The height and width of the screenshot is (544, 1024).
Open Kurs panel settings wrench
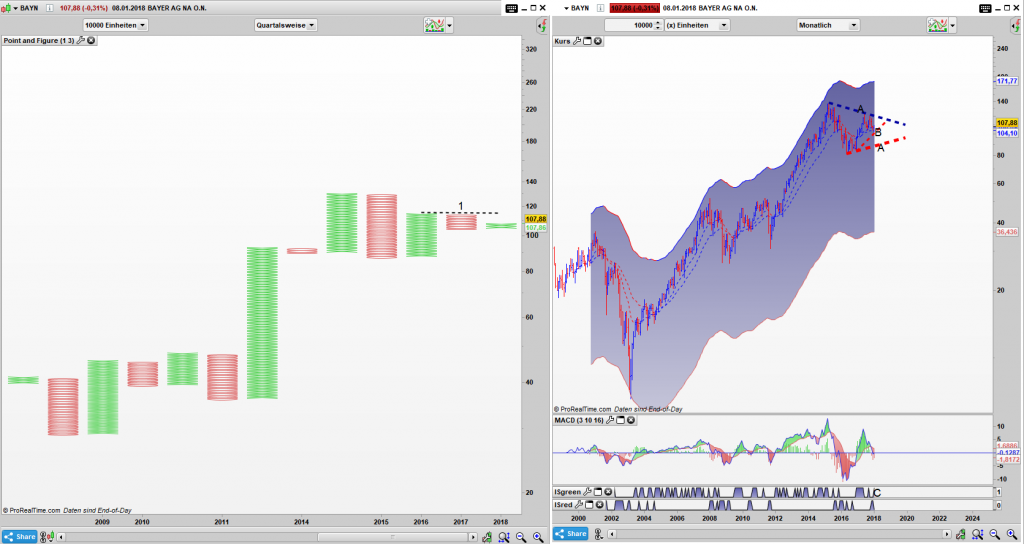click(x=577, y=41)
